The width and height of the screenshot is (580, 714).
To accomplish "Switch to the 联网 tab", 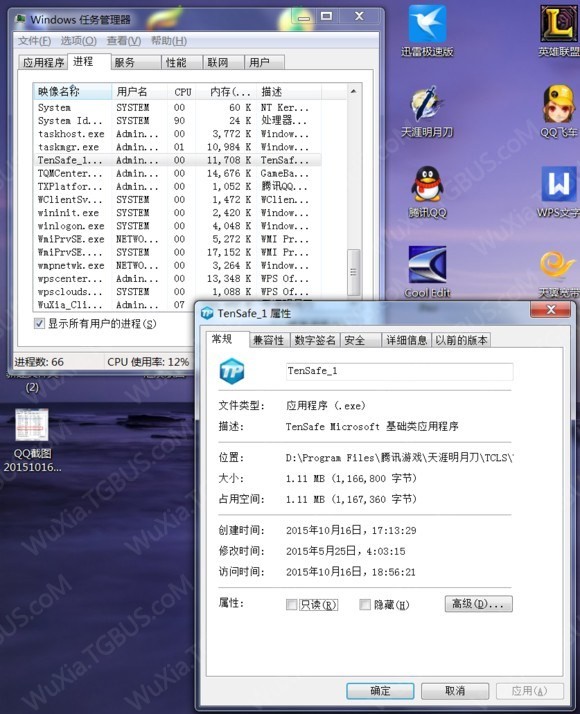I will 223,62.
